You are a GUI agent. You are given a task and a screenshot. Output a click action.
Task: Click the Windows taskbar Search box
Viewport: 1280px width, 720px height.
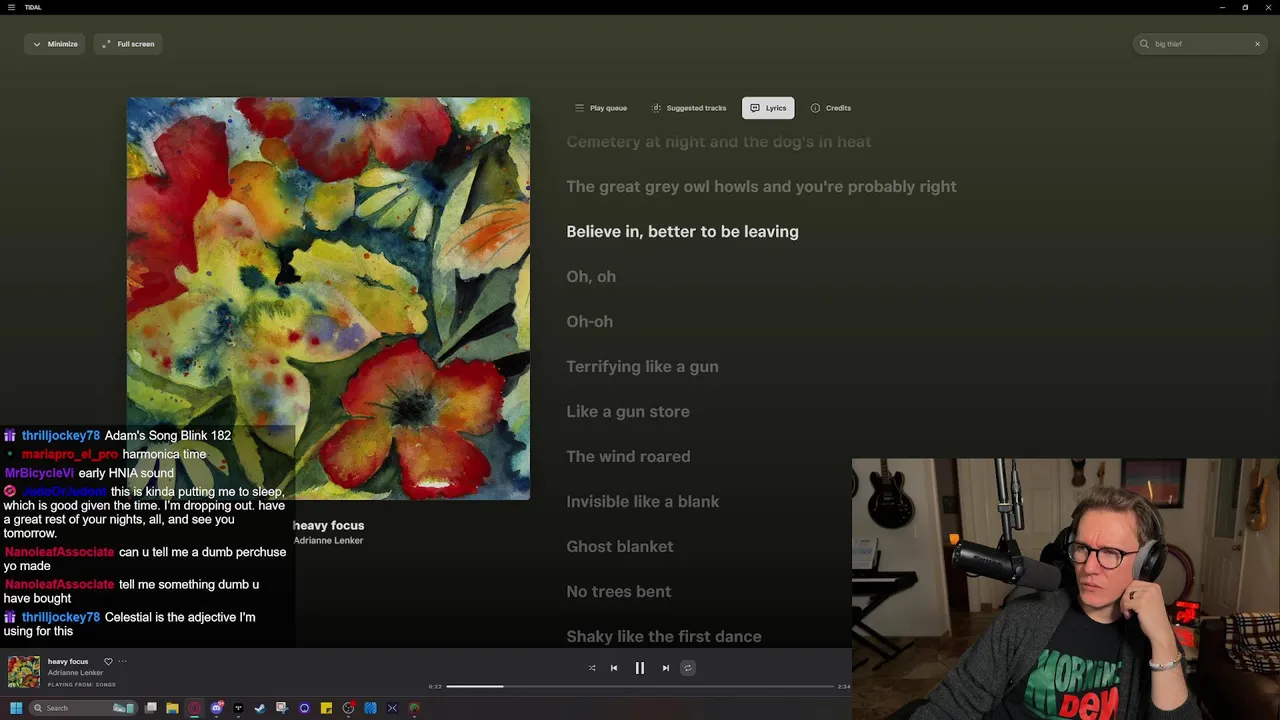(83, 708)
